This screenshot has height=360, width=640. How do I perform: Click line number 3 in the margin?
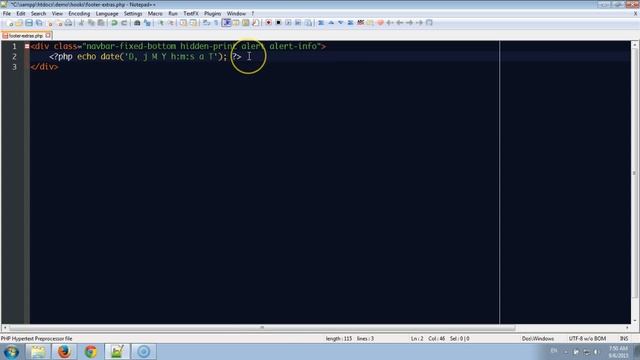tap(14, 67)
